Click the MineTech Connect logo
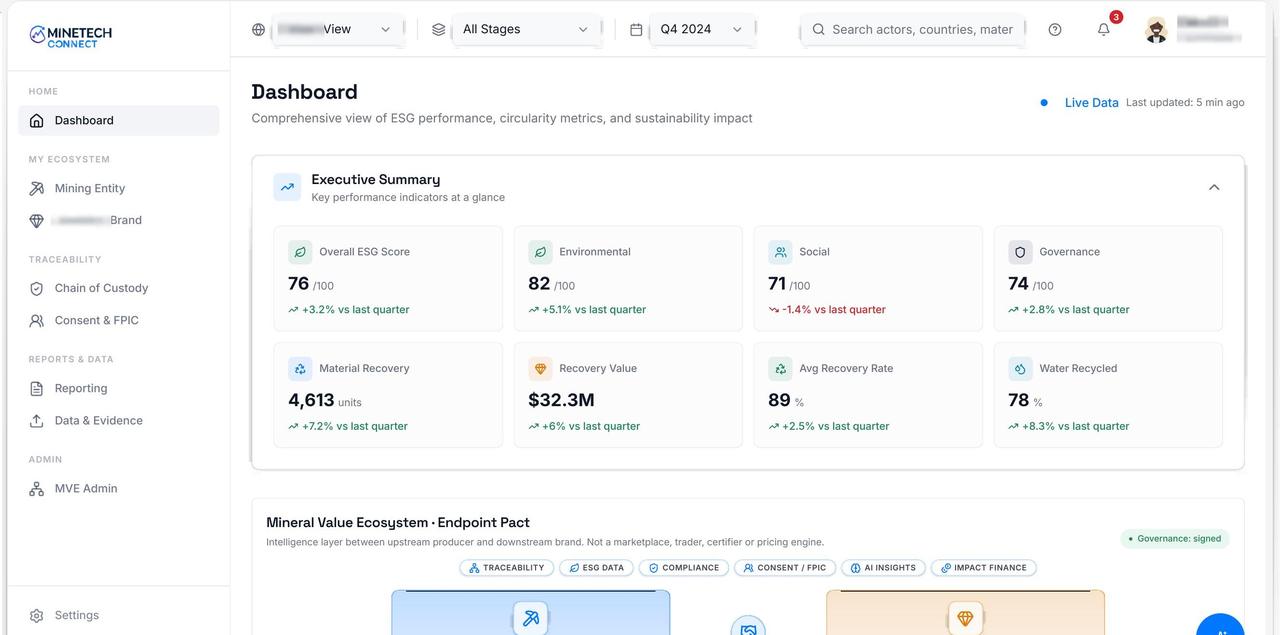This screenshot has width=1280, height=635. 71,36
